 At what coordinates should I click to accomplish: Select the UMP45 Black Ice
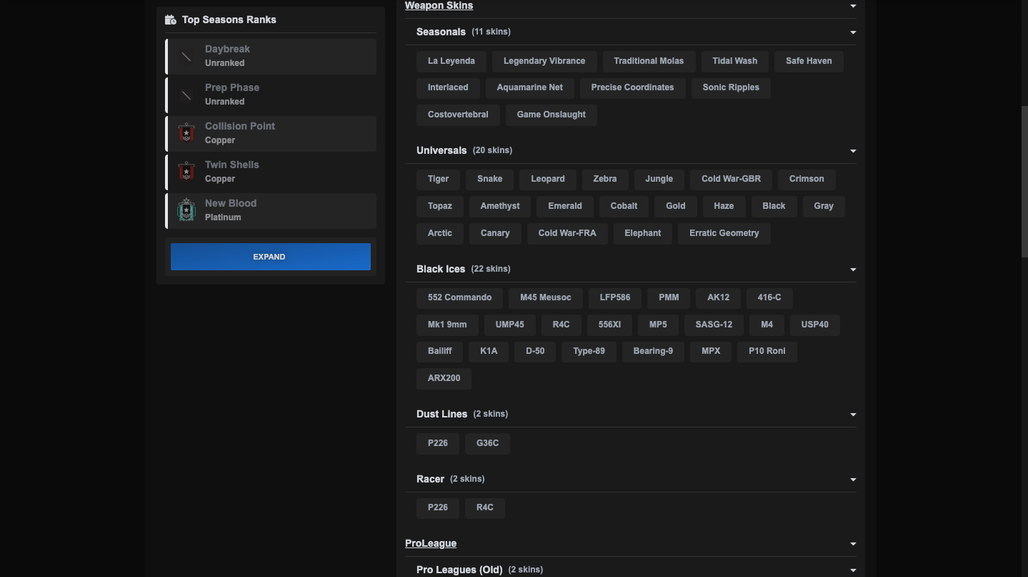tap(509, 325)
